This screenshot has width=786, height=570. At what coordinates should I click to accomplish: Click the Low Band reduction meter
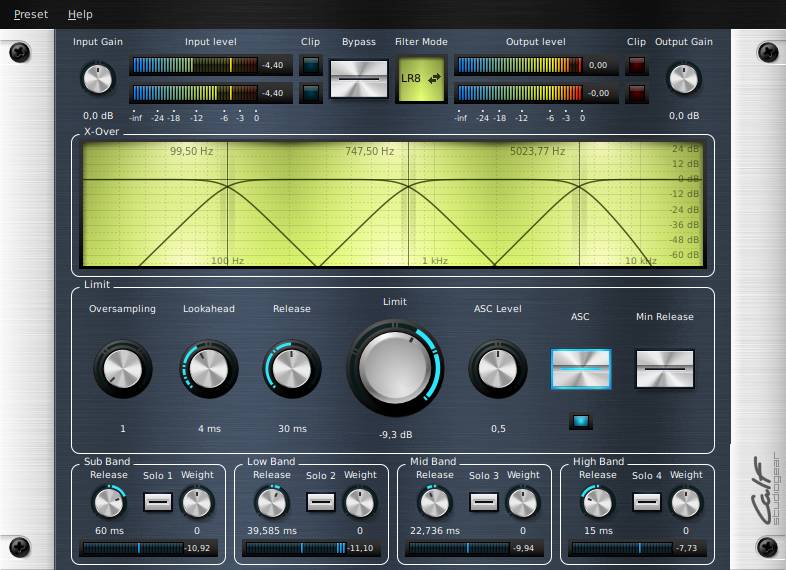click(311, 548)
